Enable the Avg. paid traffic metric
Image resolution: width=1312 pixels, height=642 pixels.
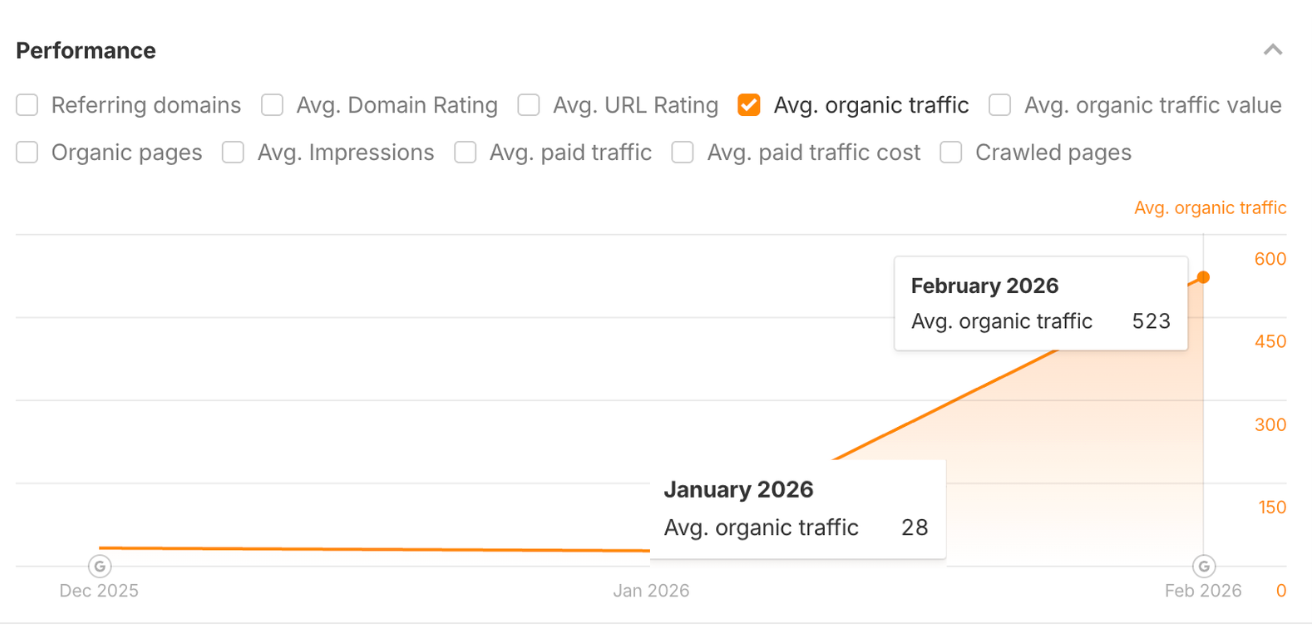coord(465,152)
